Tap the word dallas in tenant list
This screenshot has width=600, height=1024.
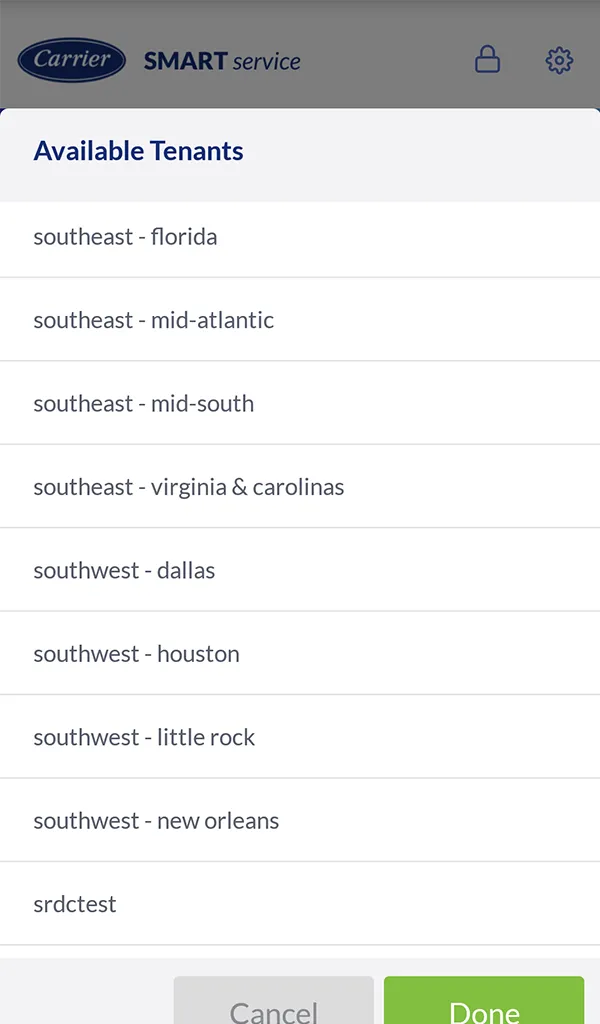pyautogui.click(x=186, y=570)
